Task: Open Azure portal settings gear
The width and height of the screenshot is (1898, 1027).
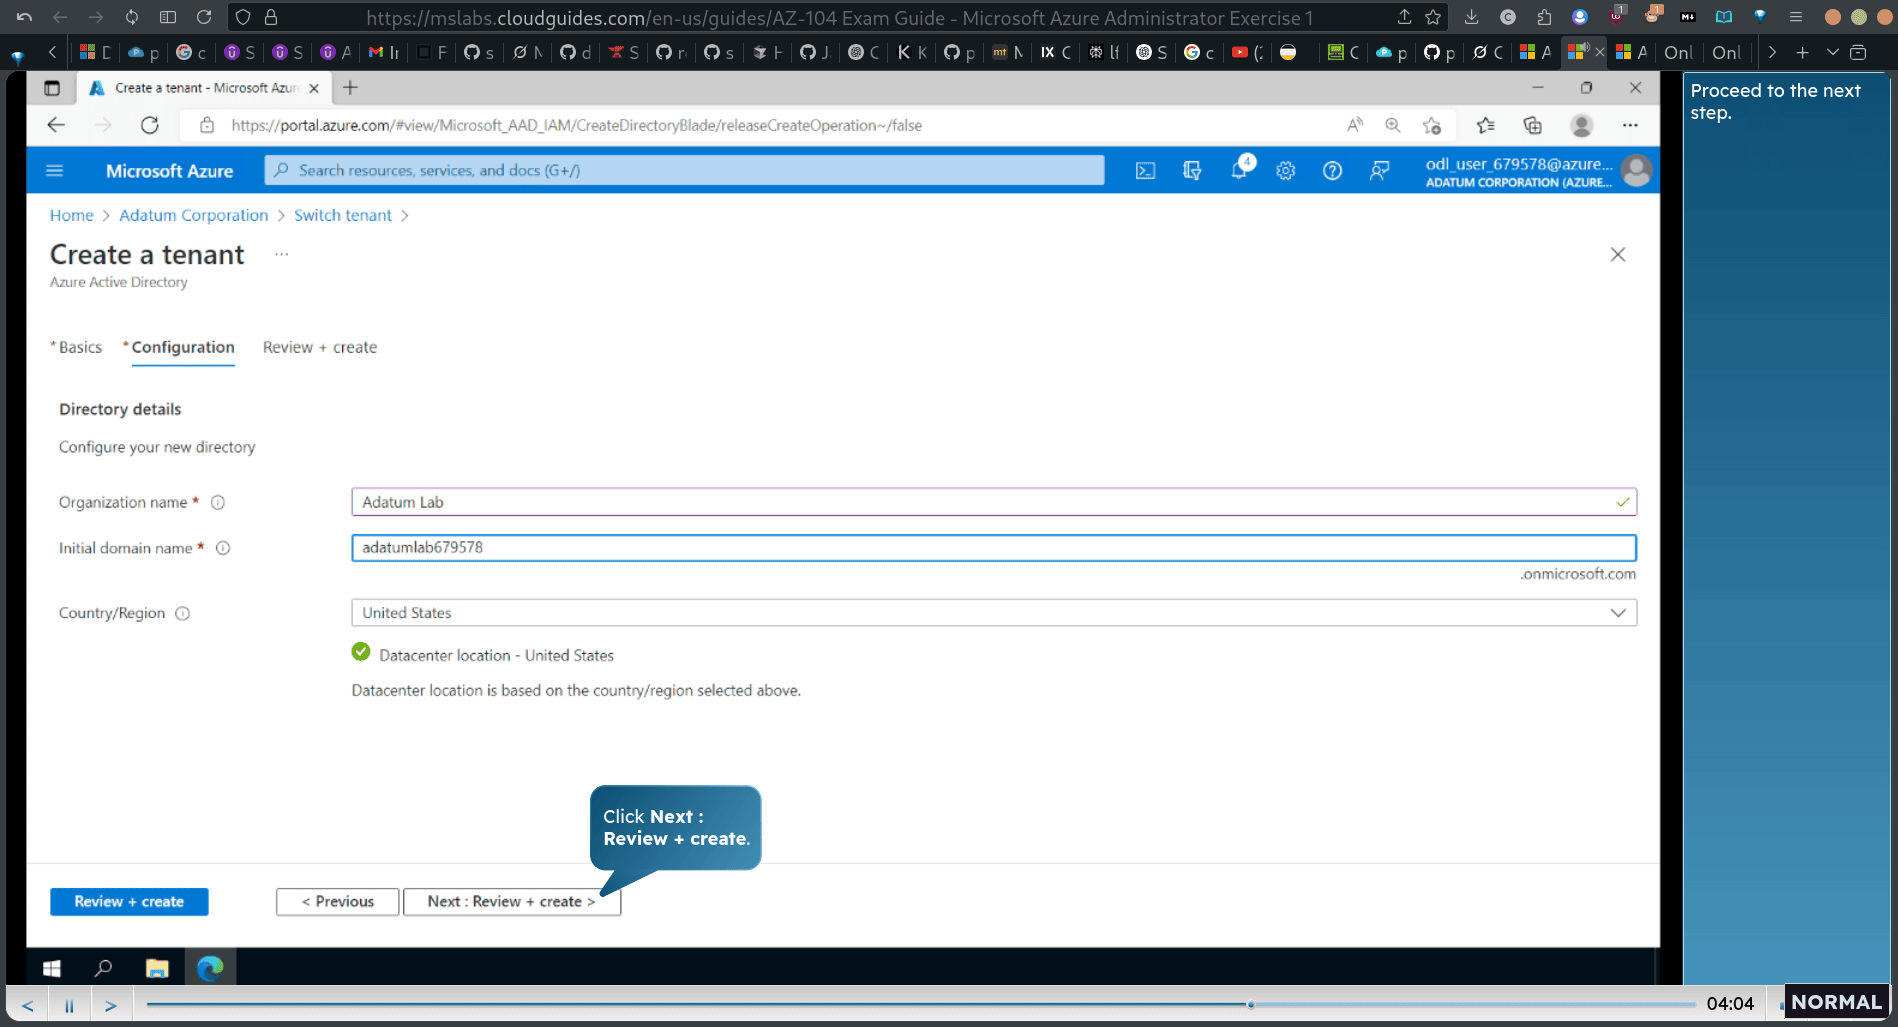Action: point(1286,171)
